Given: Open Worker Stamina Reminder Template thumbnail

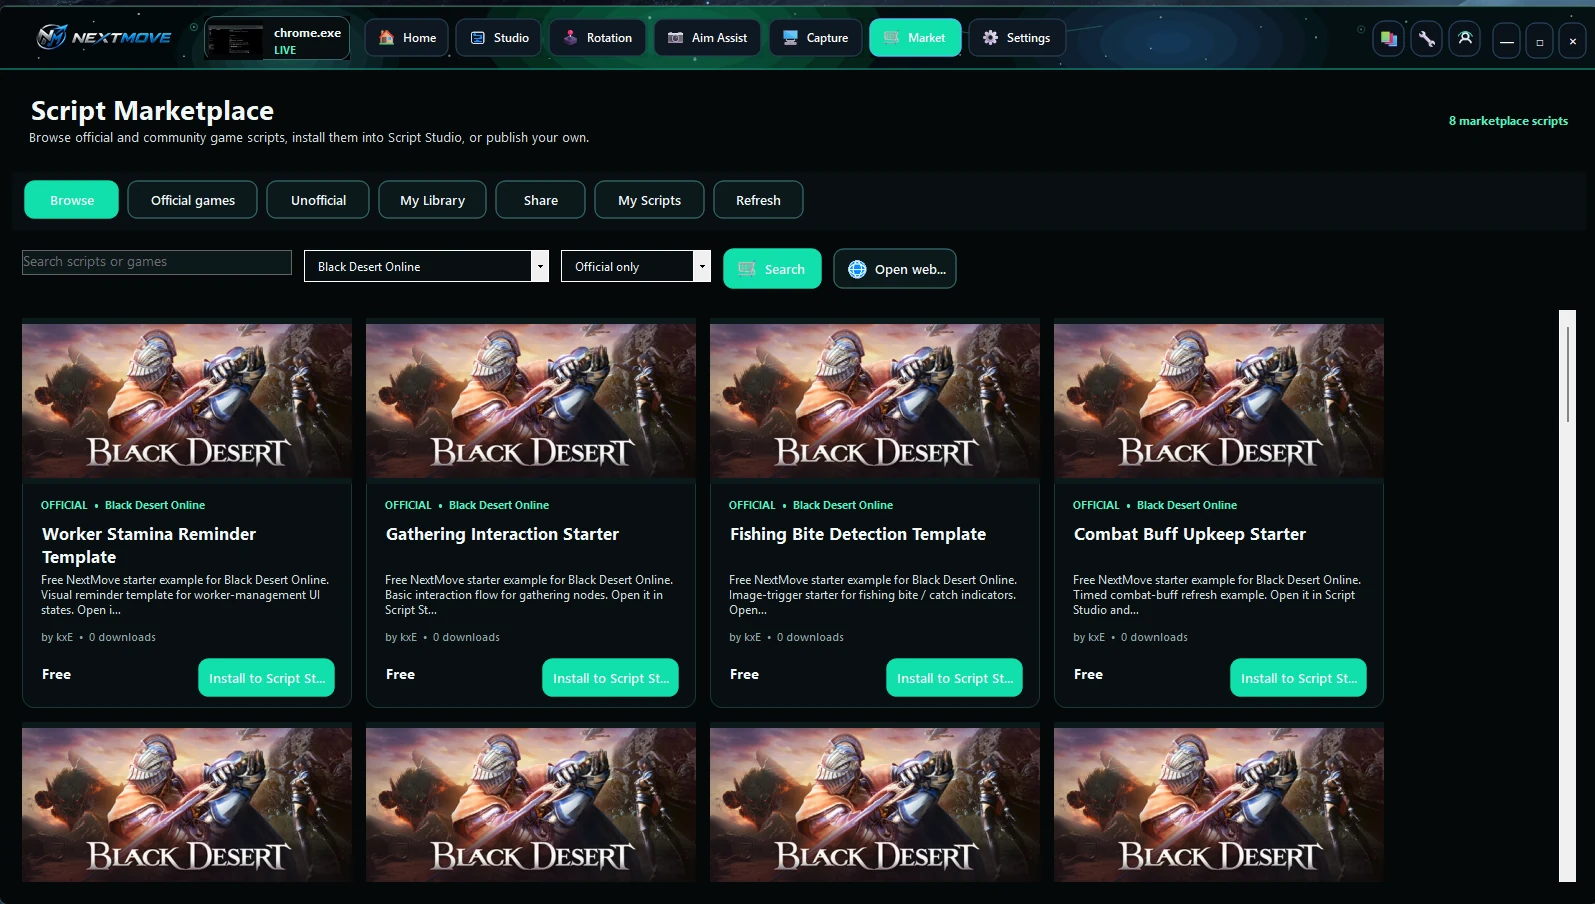Looking at the screenshot, I should [187, 400].
